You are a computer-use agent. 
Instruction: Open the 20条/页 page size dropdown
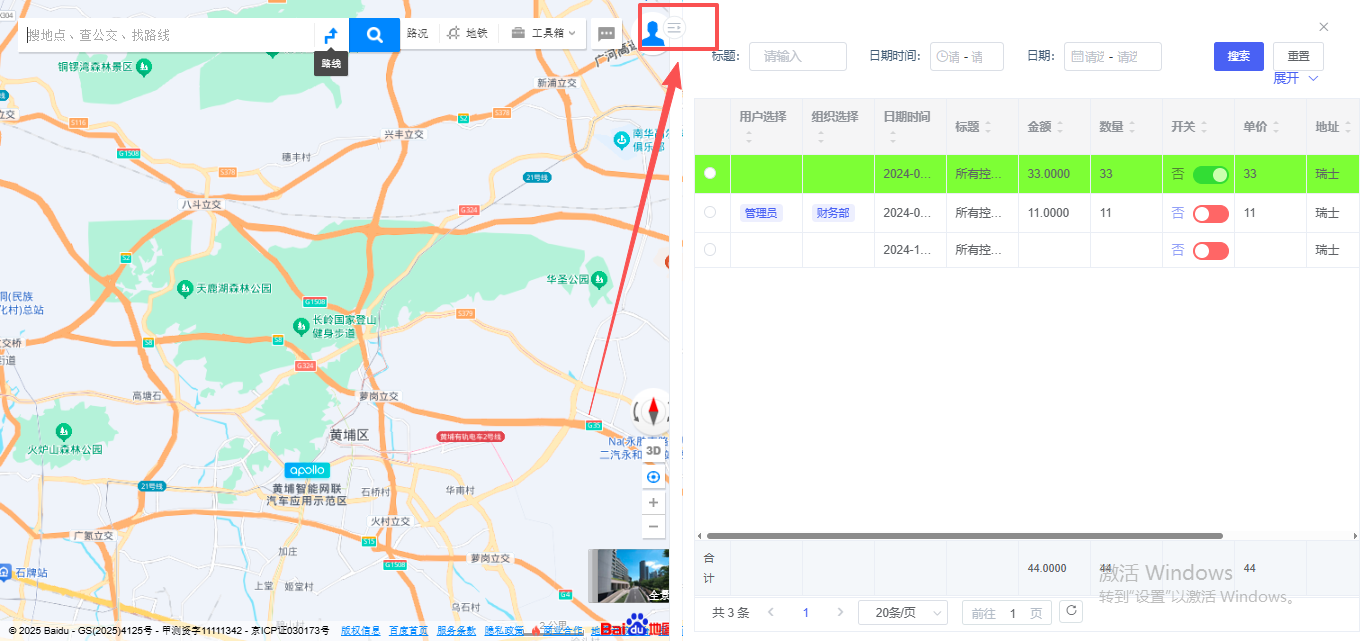(909, 613)
